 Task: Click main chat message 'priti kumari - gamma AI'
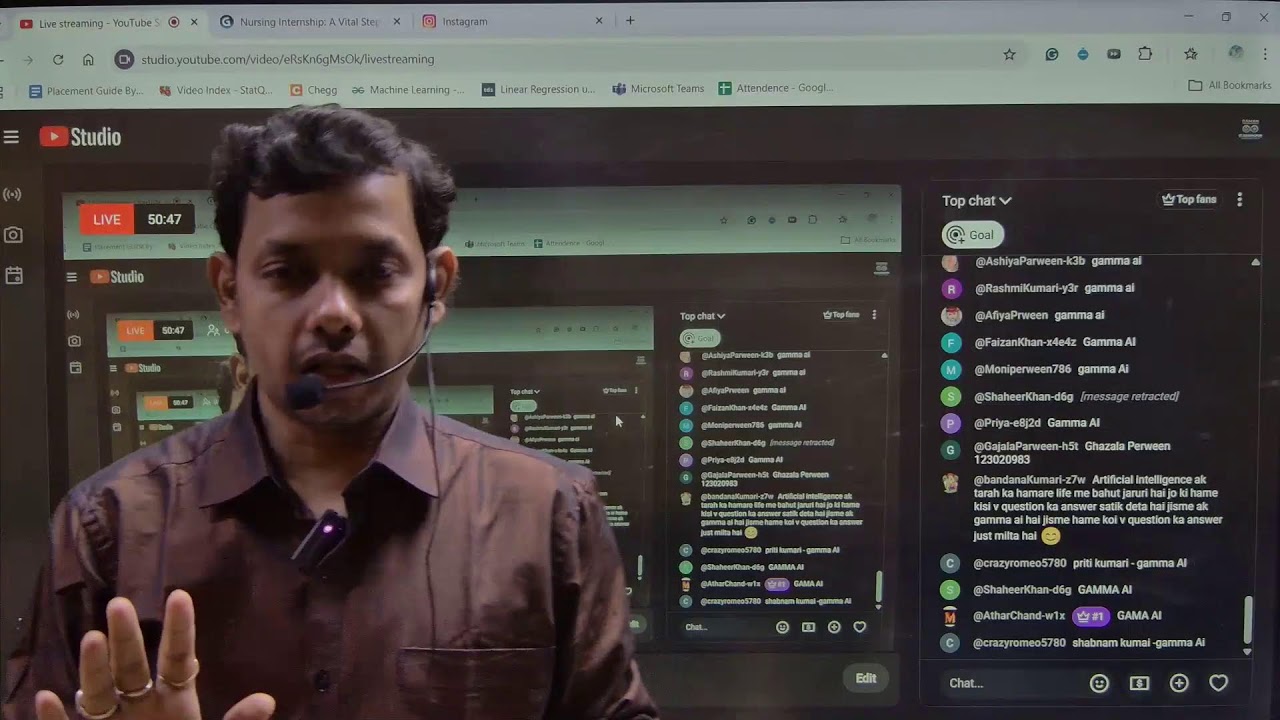tap(1130, 563)
